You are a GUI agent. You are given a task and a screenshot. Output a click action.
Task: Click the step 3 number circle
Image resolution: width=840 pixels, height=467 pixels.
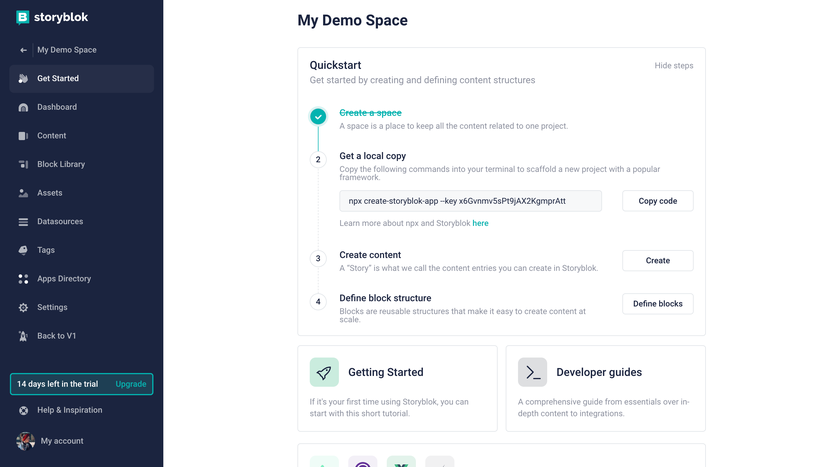(x=318, y=259)
